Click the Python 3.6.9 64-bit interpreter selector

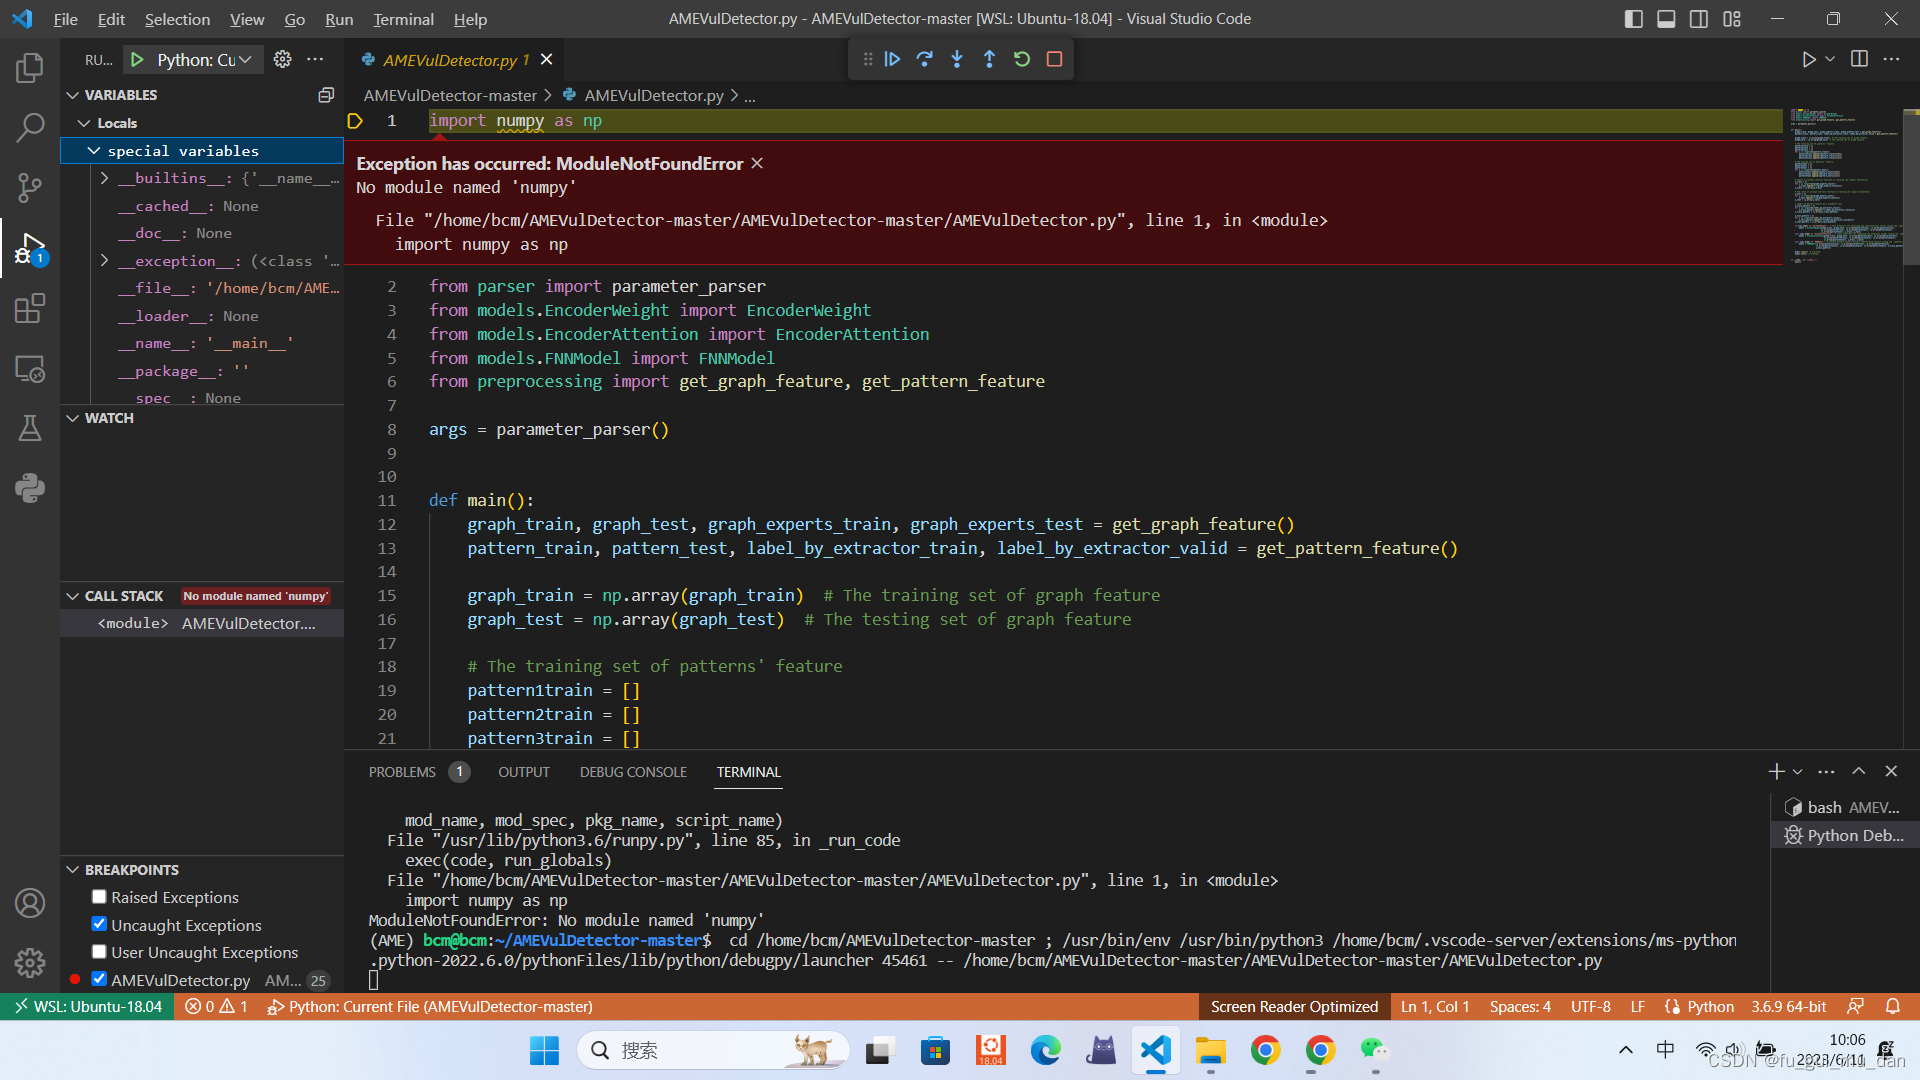[x=1788, y=1007]
